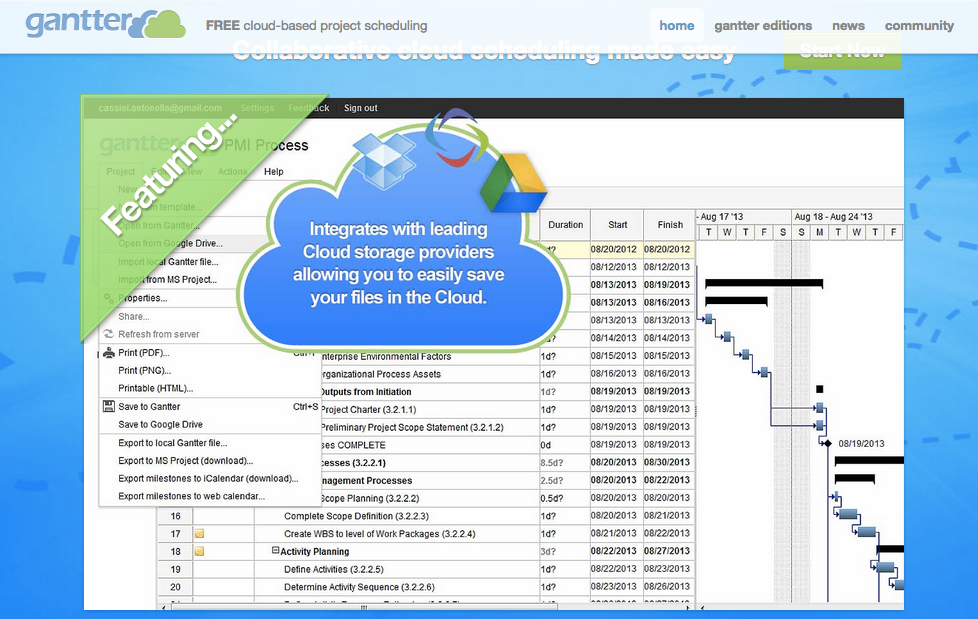Go to the news section
Image resolution: width=978 pixels, height=619 pixels.
(848, 26)
